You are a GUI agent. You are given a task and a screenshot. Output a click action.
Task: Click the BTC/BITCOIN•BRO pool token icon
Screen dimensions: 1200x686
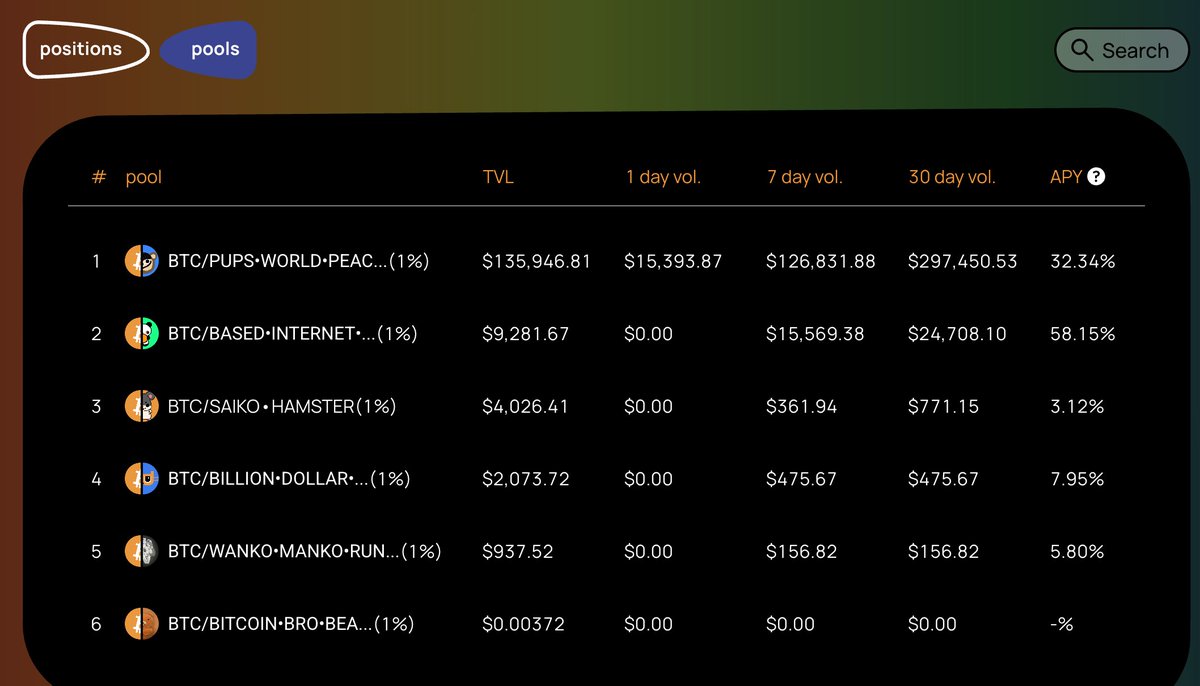[x=141, y=624]
